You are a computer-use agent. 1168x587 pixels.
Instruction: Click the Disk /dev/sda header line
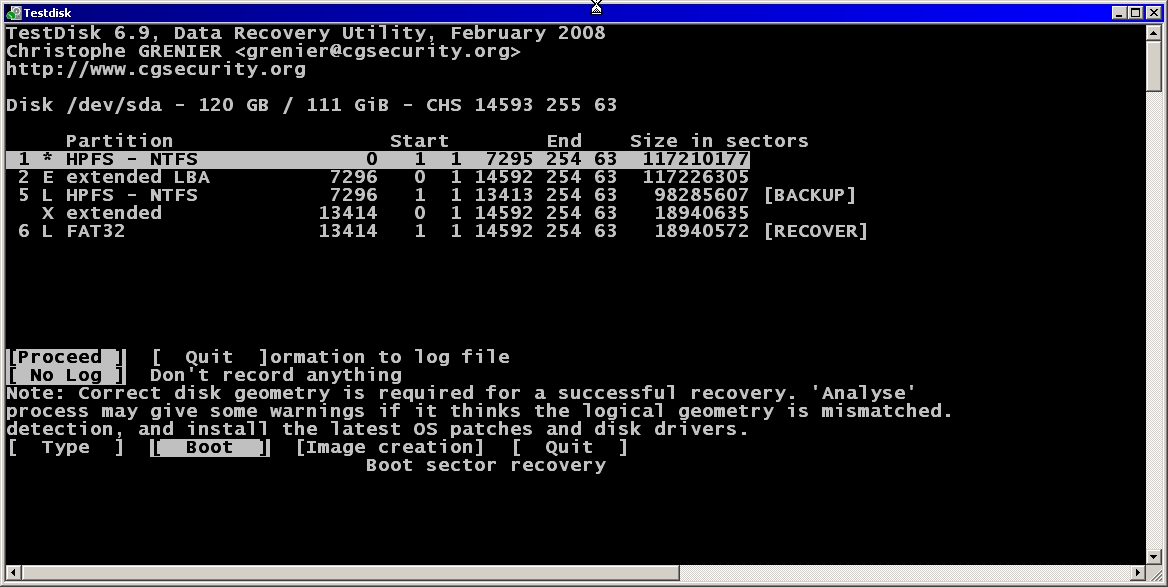point(311,105)
